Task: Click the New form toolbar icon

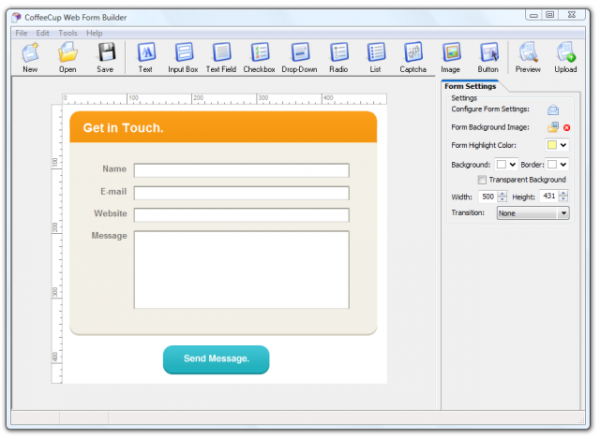Action: 30,57
